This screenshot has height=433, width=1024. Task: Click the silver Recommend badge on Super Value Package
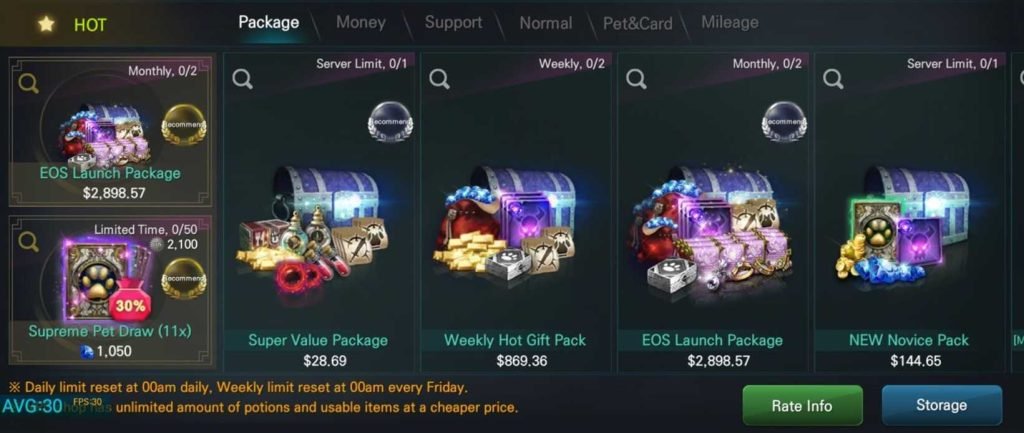click(391, 121)
